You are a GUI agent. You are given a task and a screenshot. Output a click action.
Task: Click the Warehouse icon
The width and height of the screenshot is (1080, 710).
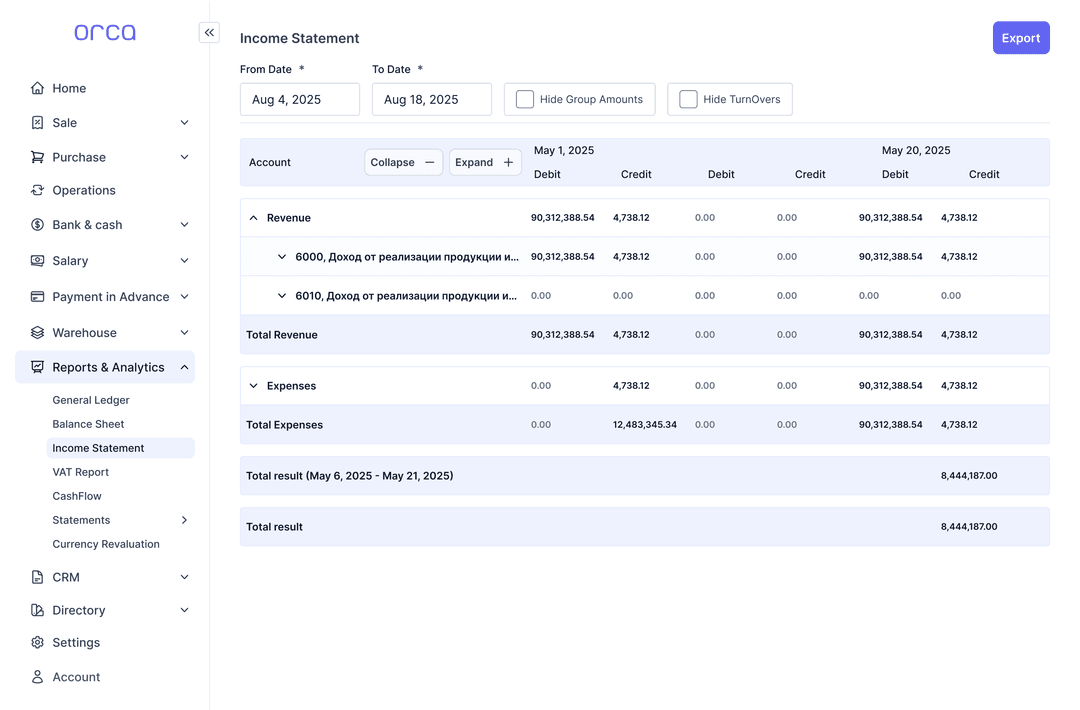click(36, 331)
